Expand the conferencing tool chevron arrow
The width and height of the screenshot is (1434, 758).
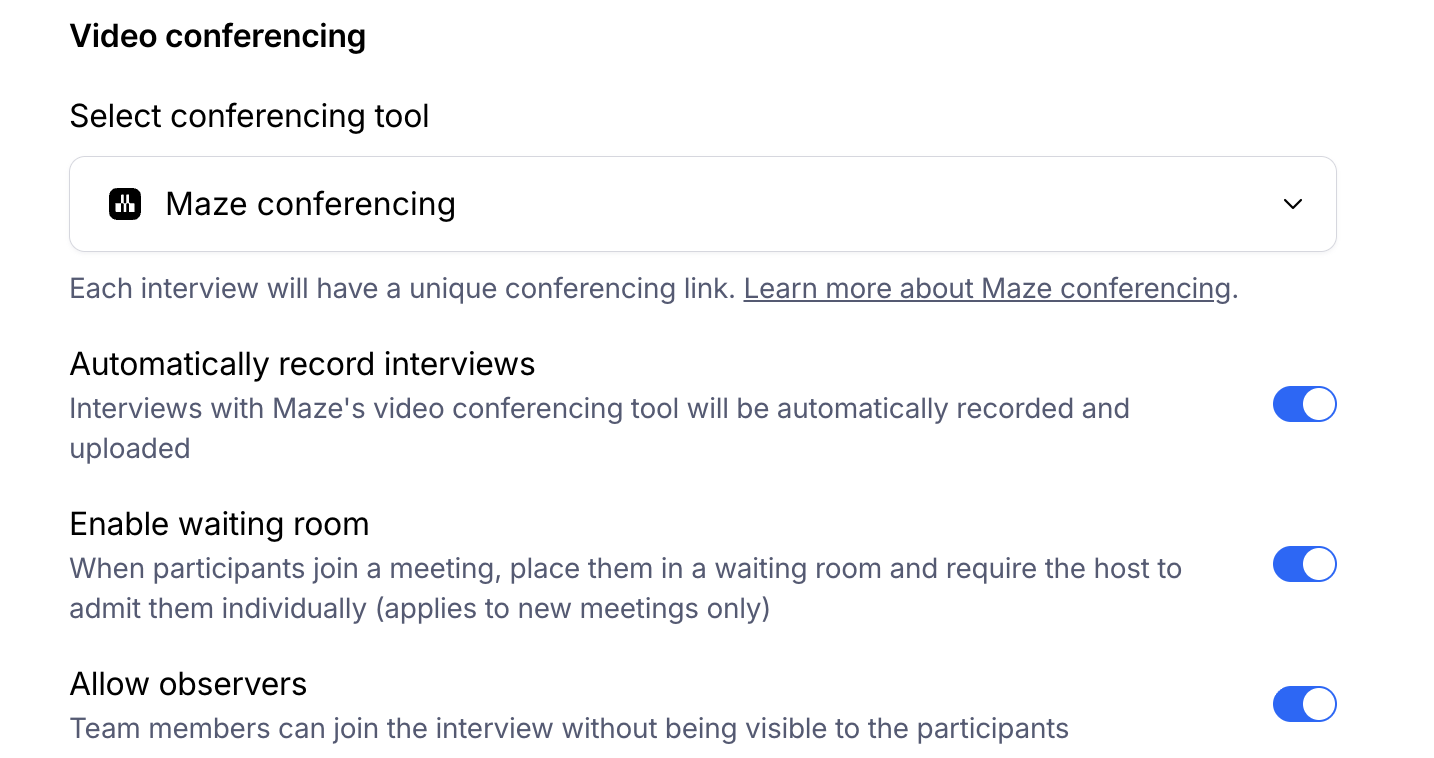coord(1292,204)
